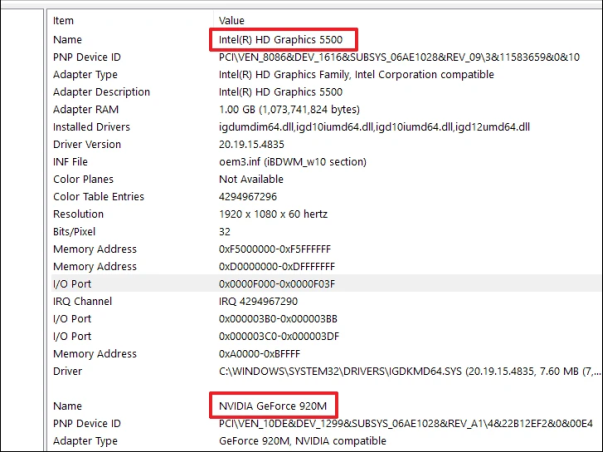The height and width of the screenshot is (452, 603).
Task: Select the 'Driver Version' row label
Action: tap(87, 144)
